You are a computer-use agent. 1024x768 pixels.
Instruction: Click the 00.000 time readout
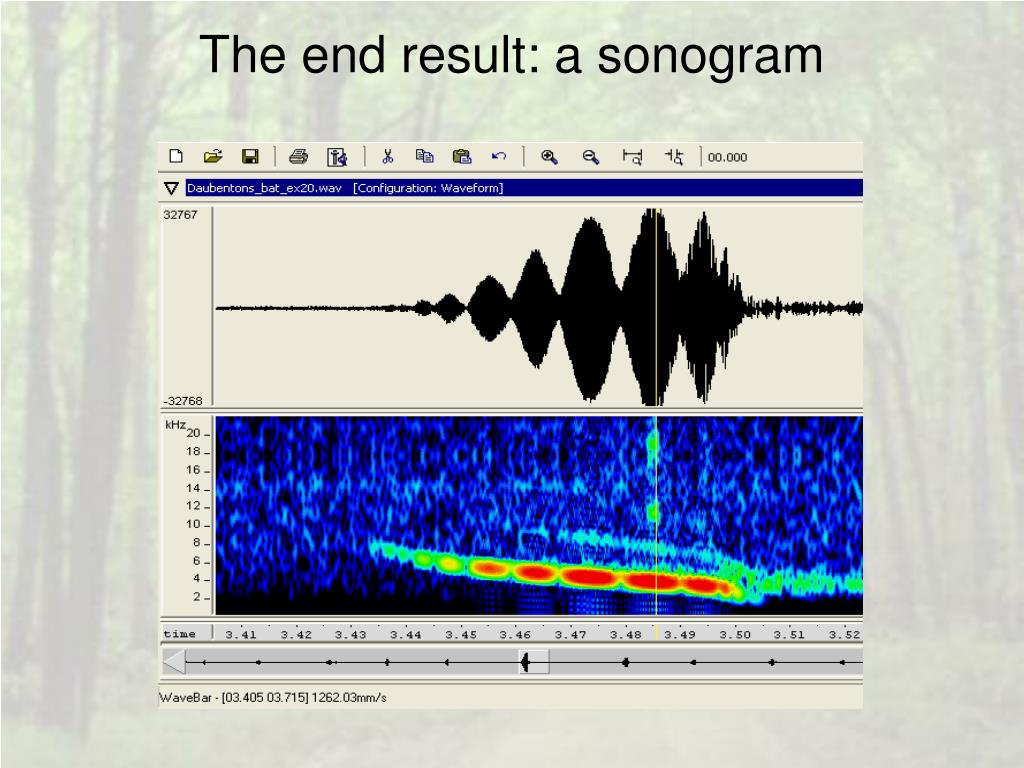(x=727, y=157)
